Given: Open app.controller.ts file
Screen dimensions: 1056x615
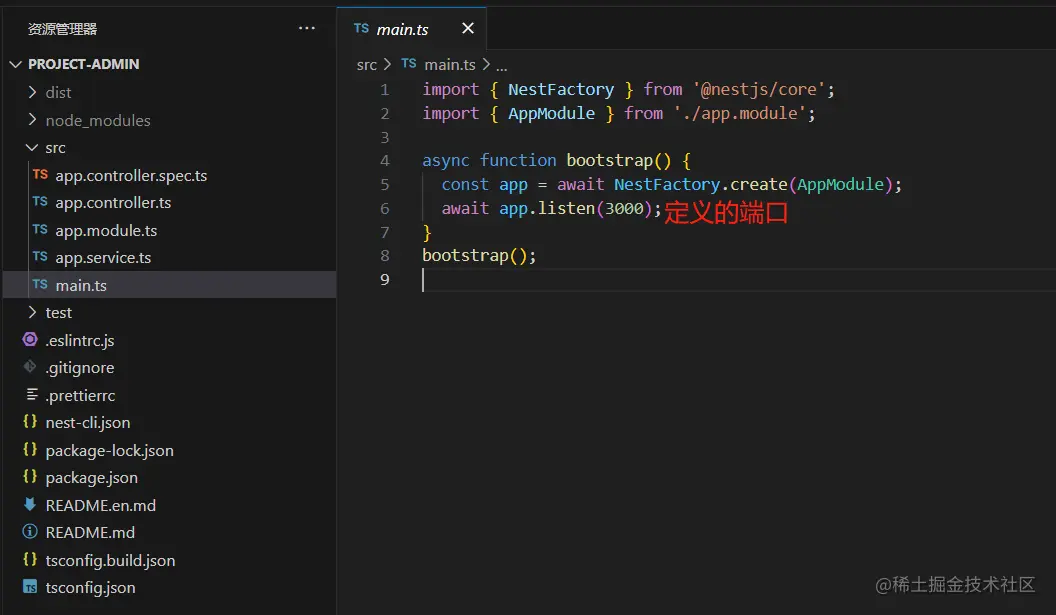Looking at the screenshot, I should coord(170,203).
